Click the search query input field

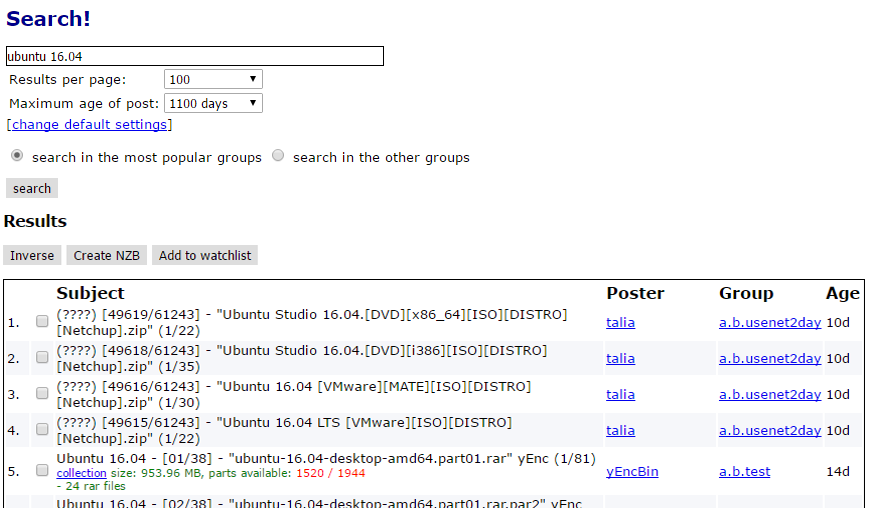click(195, 56)
